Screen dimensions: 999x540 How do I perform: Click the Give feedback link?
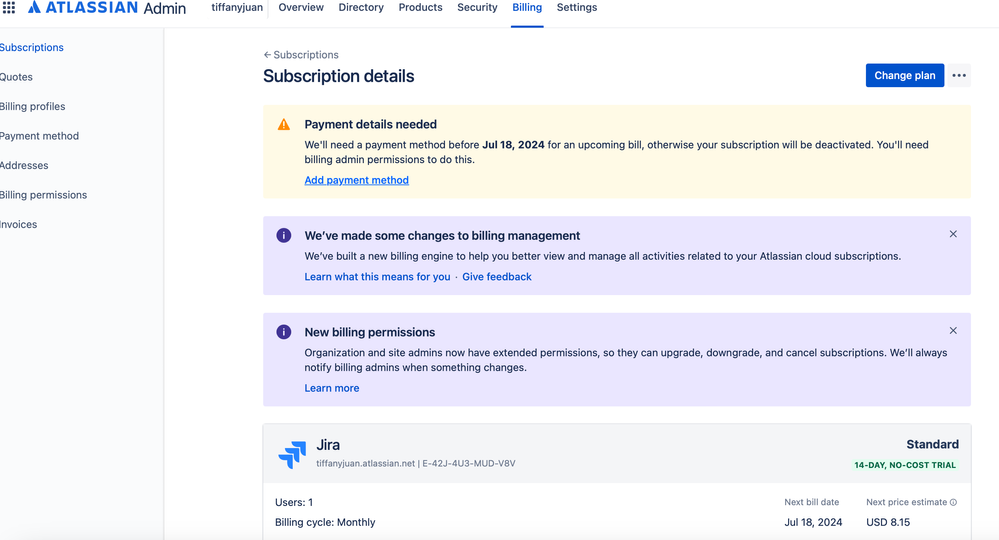click(496, 277)
